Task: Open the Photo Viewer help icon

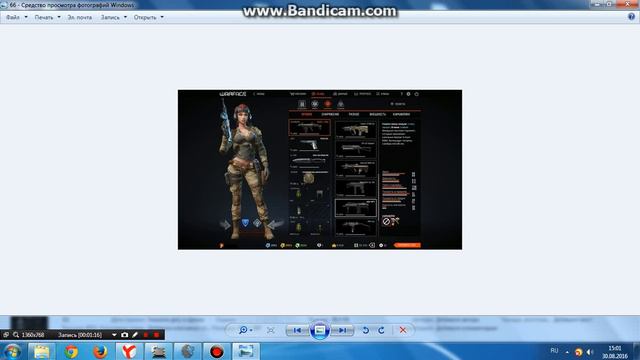Action: pos(631,17)
